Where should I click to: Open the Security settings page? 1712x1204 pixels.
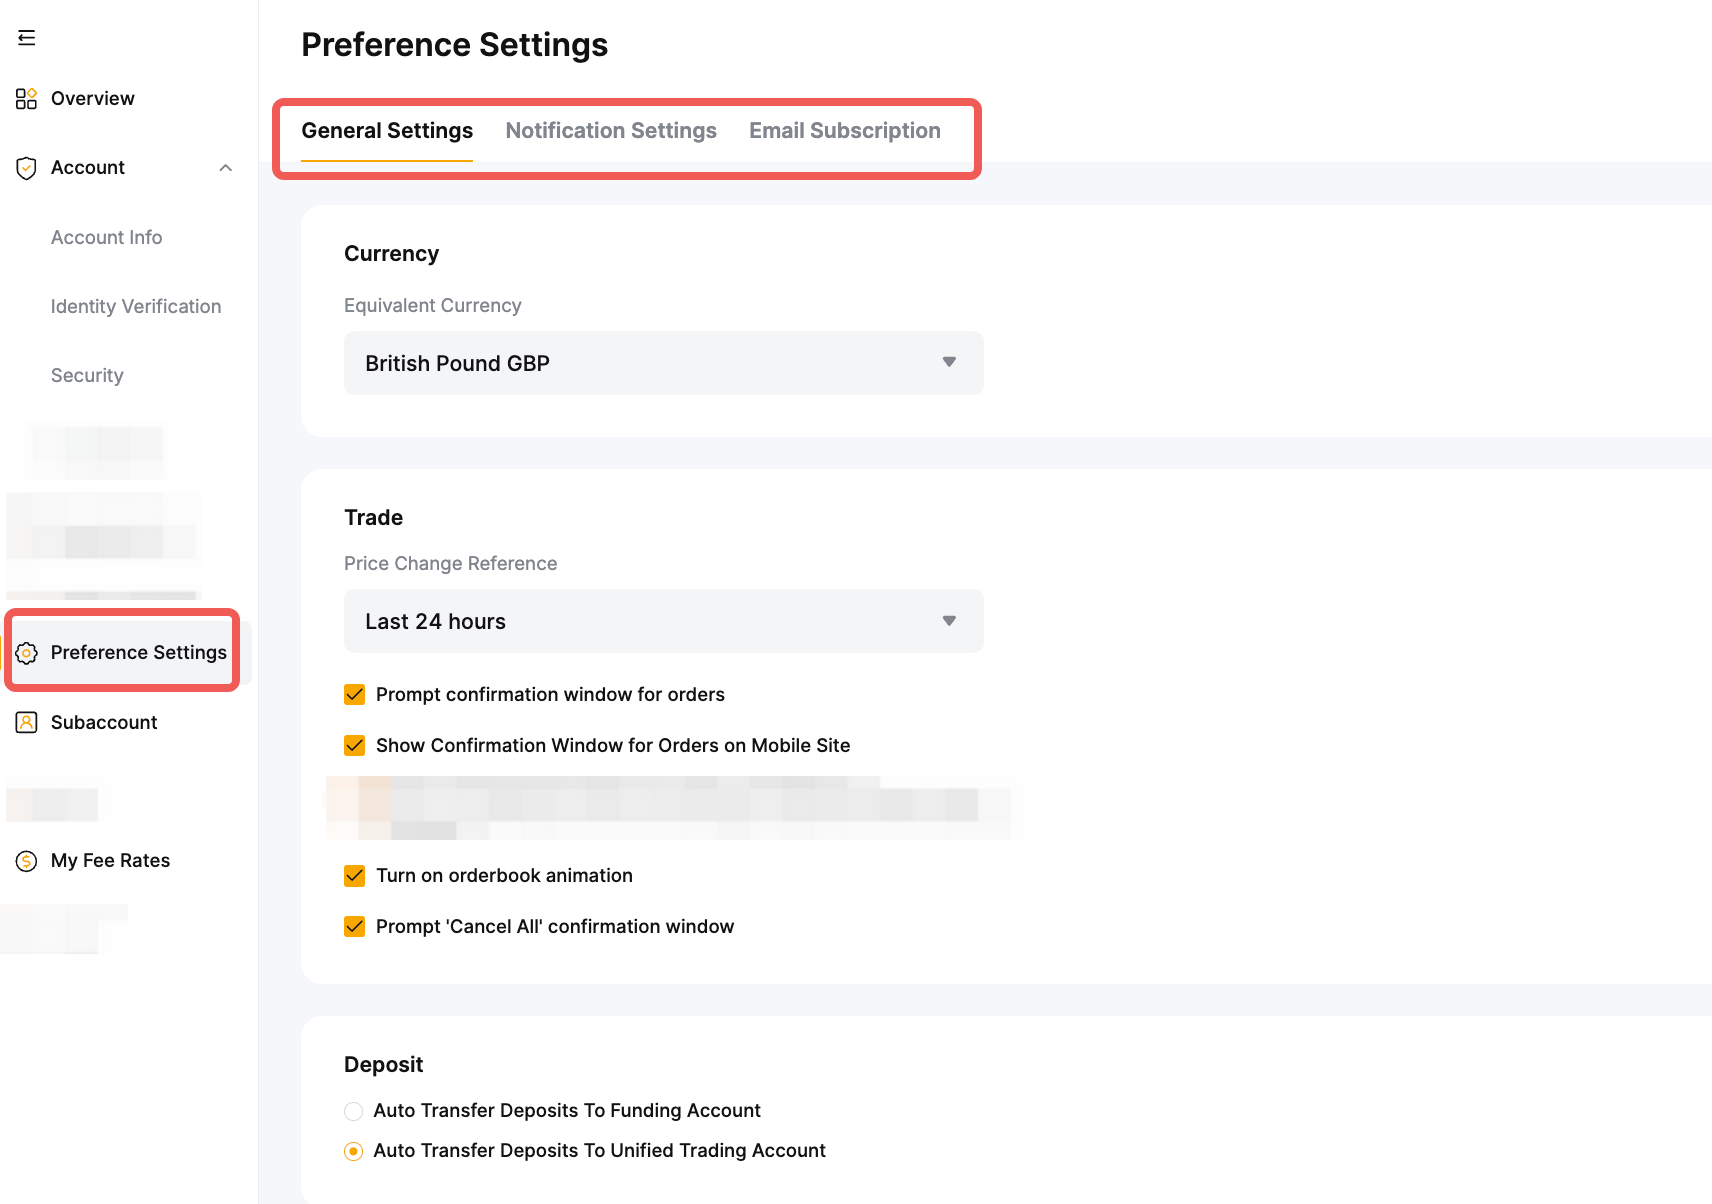coord(87,376)
